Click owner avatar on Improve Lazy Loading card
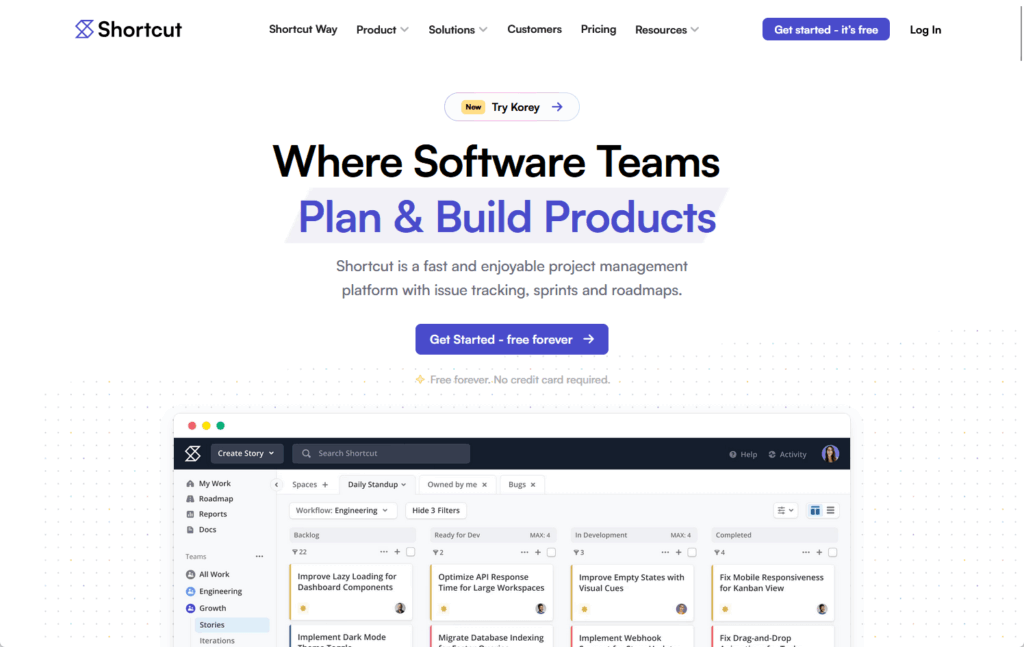 400,608
